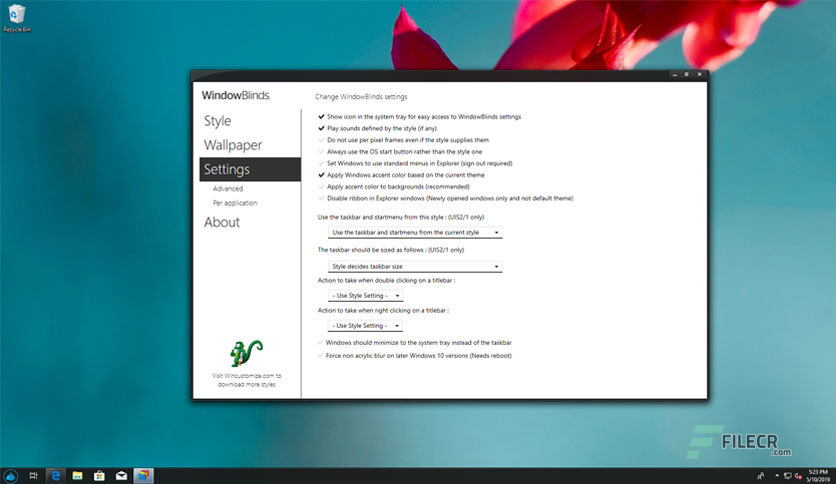836x484 pixels.
Task: Select the Settings section
Action: pyautogui.click(x=250, y=169)
